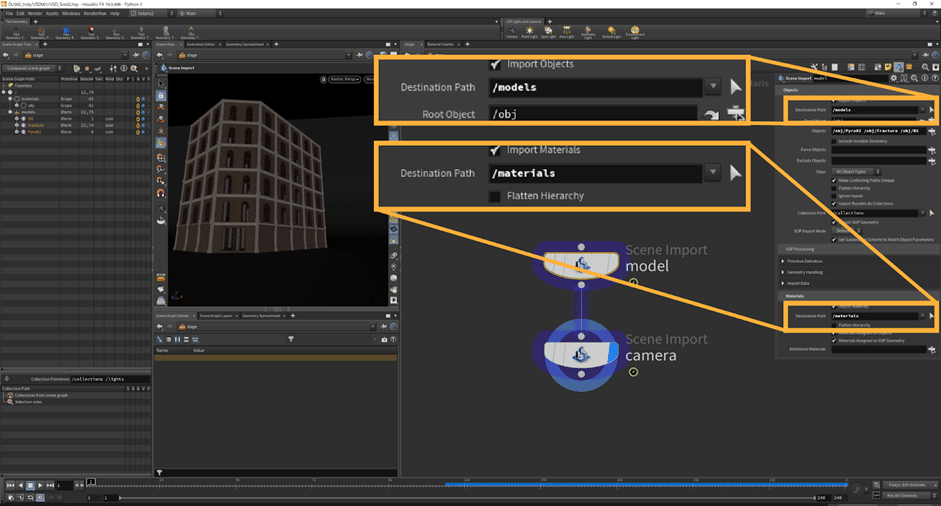Click the Point Light shelf tool
This screenshot has width=941, height=506.
528,32
